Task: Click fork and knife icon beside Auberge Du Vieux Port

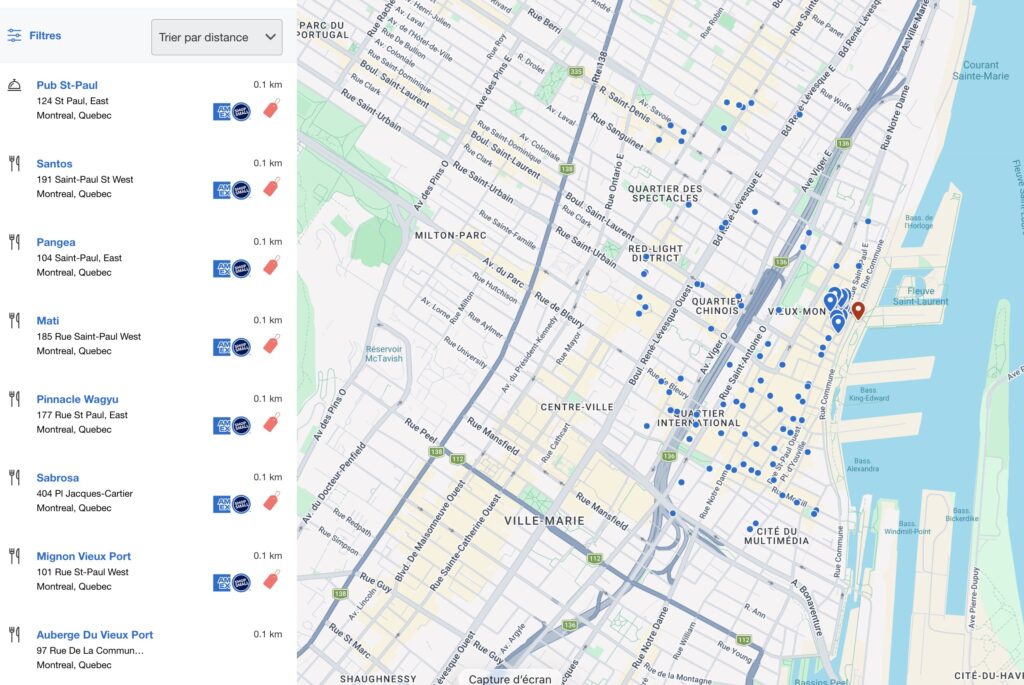Action: coord(14,634)
